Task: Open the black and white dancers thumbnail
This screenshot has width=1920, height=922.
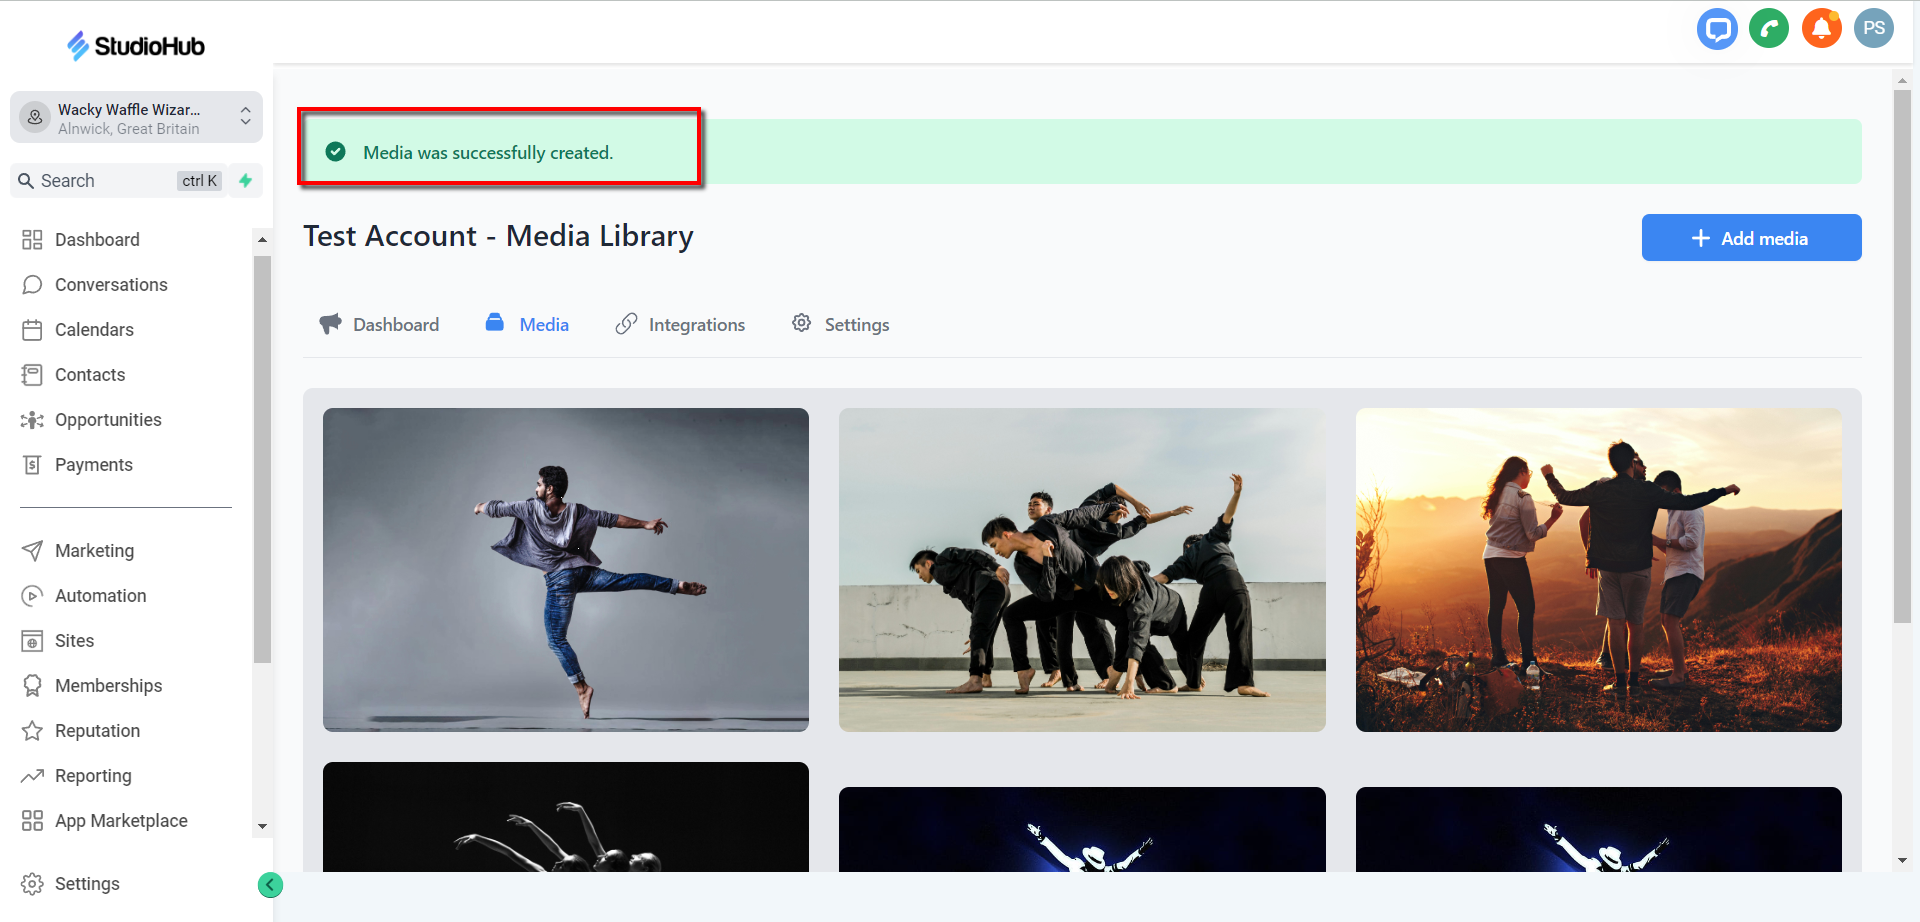Action: [566, 817]
